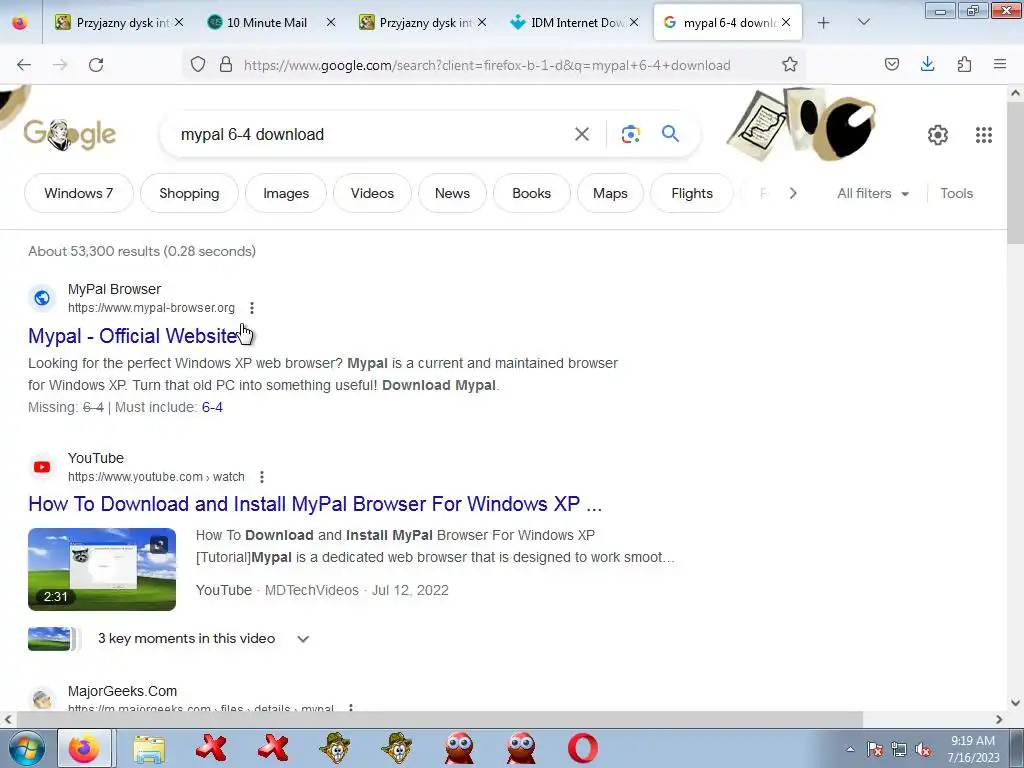The image size is (1024, 768).
Task: Save page to Pocket
Action: coord(891,64)
